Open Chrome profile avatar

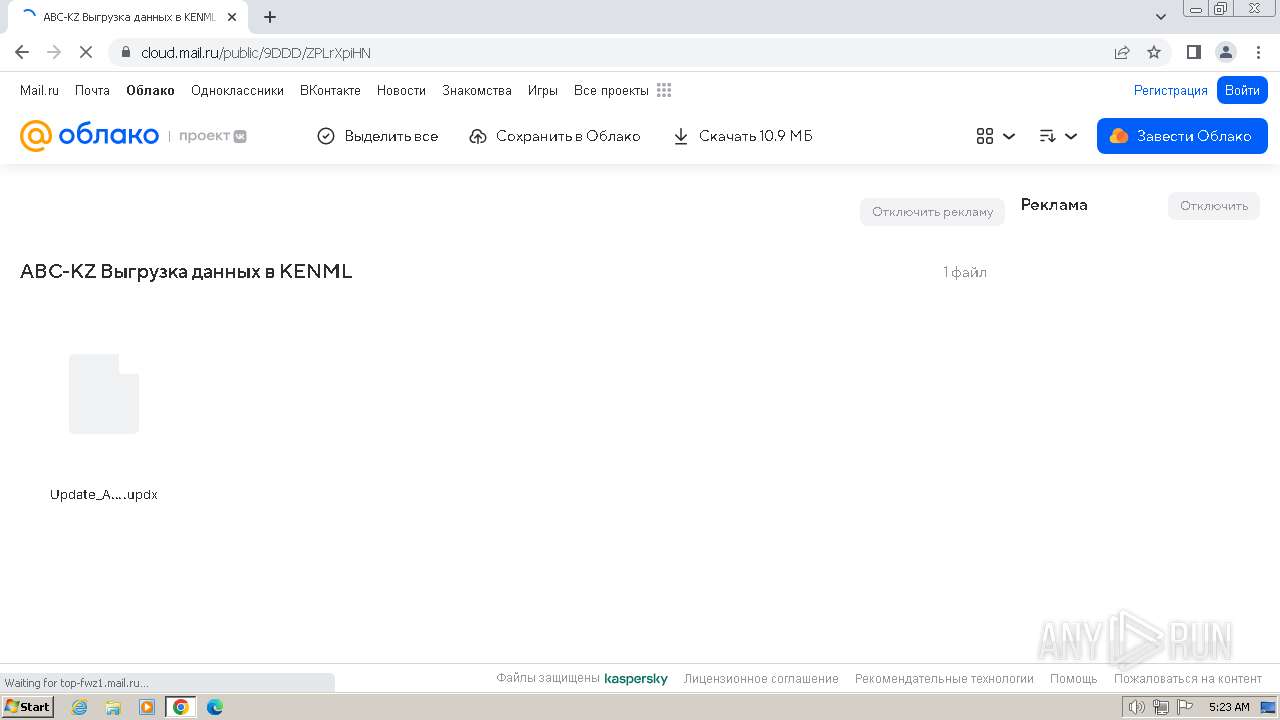point(1225,52)
